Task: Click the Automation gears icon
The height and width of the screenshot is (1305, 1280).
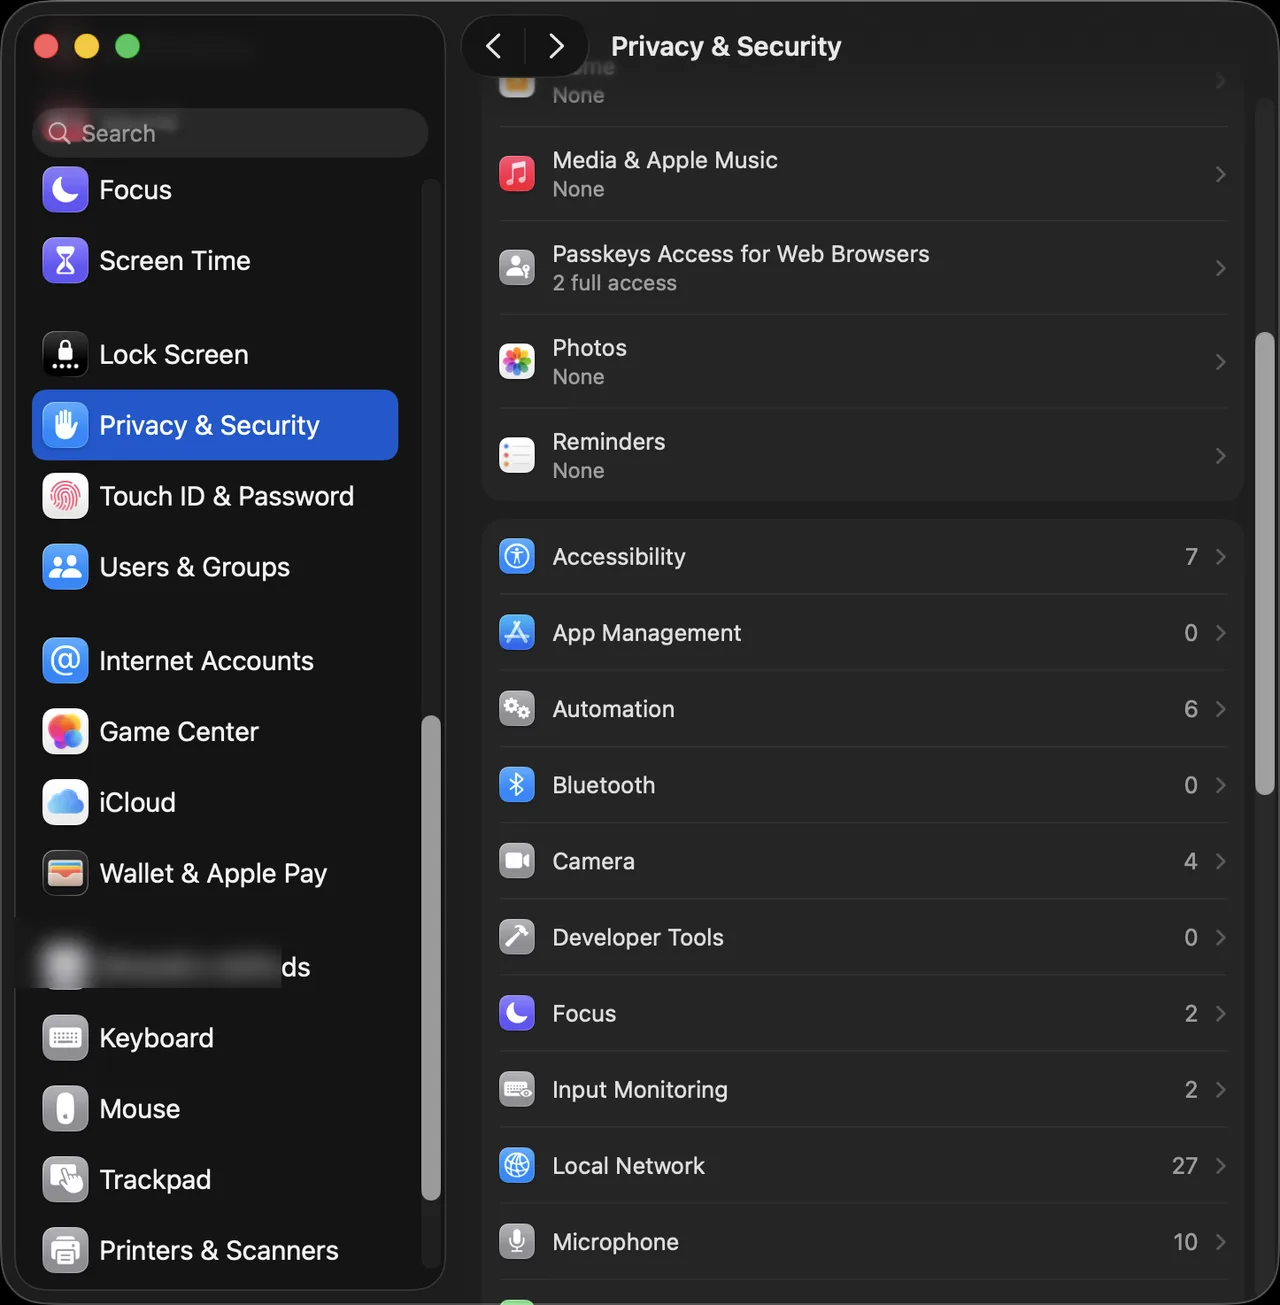Action: point(517,709)
